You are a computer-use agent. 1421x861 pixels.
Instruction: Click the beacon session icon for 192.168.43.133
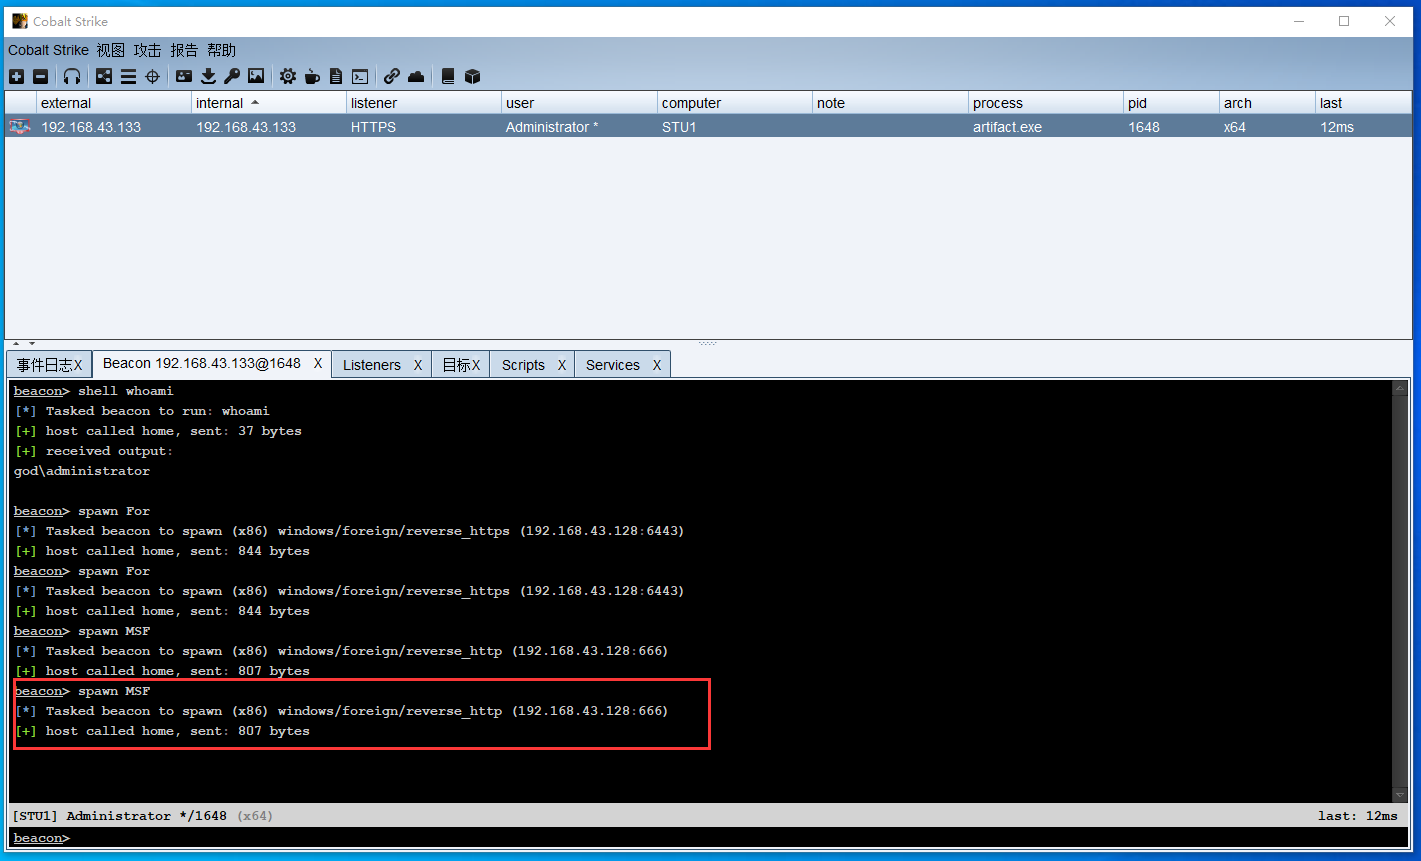(x=20, y=127)
